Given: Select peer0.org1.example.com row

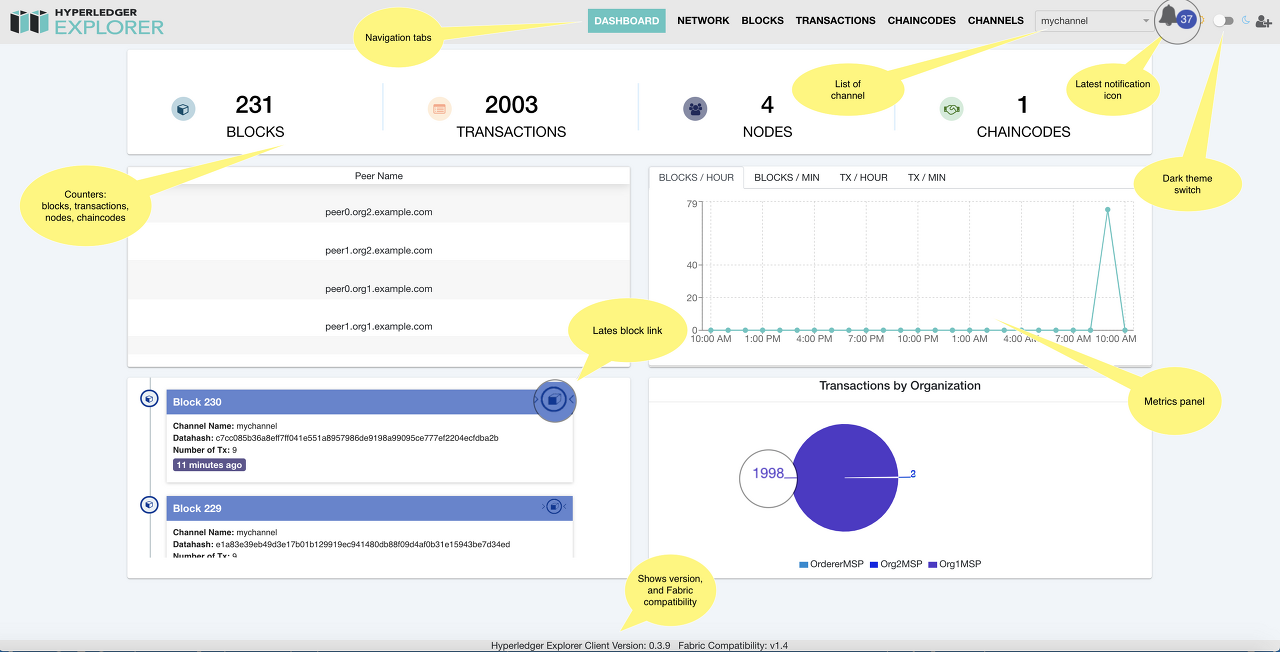Looking at the screenshot, I should pos(379,288).
